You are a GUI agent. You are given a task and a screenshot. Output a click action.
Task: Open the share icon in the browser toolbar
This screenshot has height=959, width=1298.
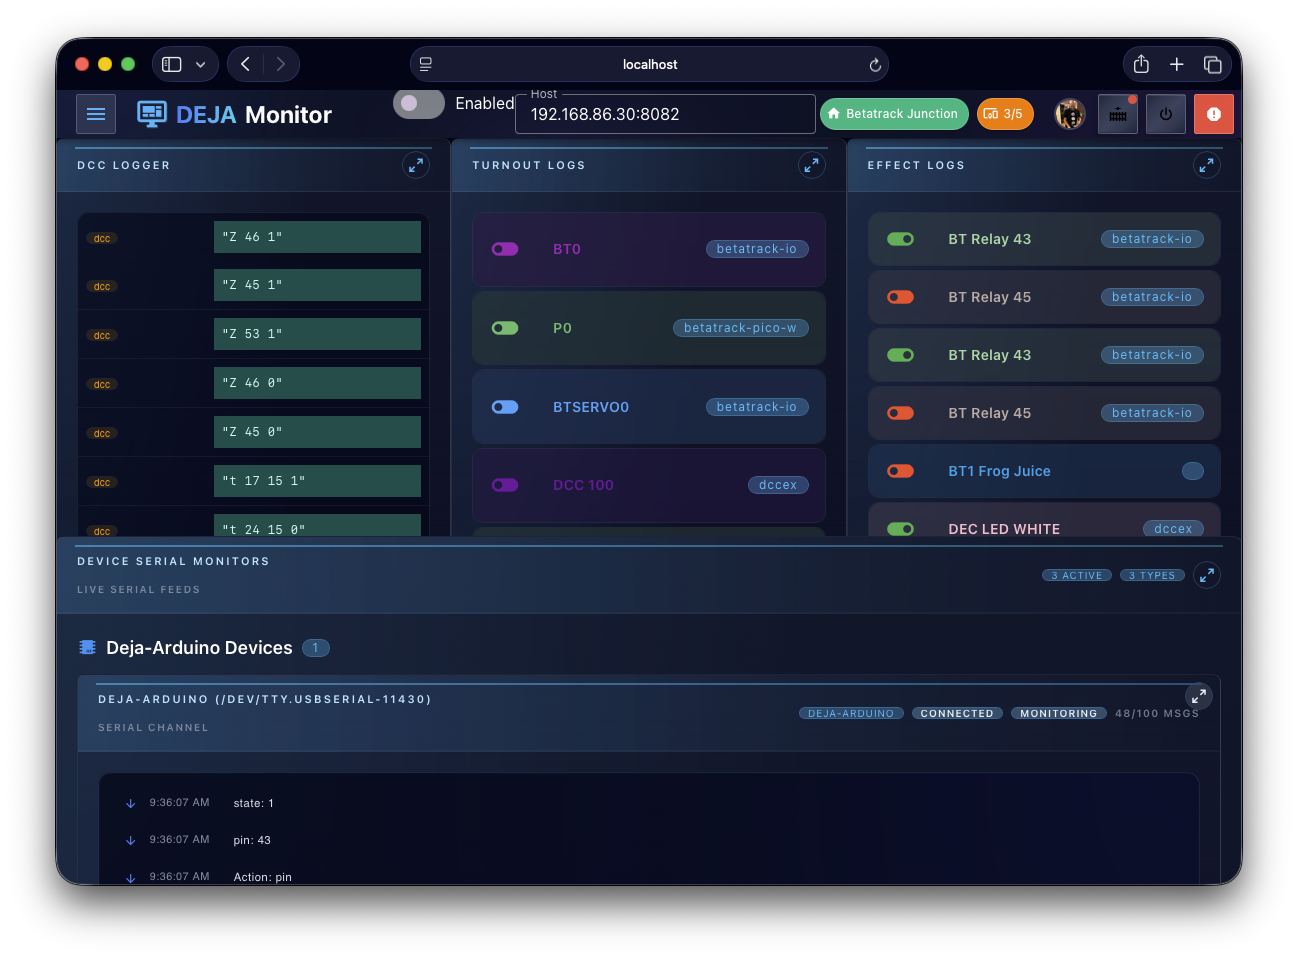[x=1141, y=63]
